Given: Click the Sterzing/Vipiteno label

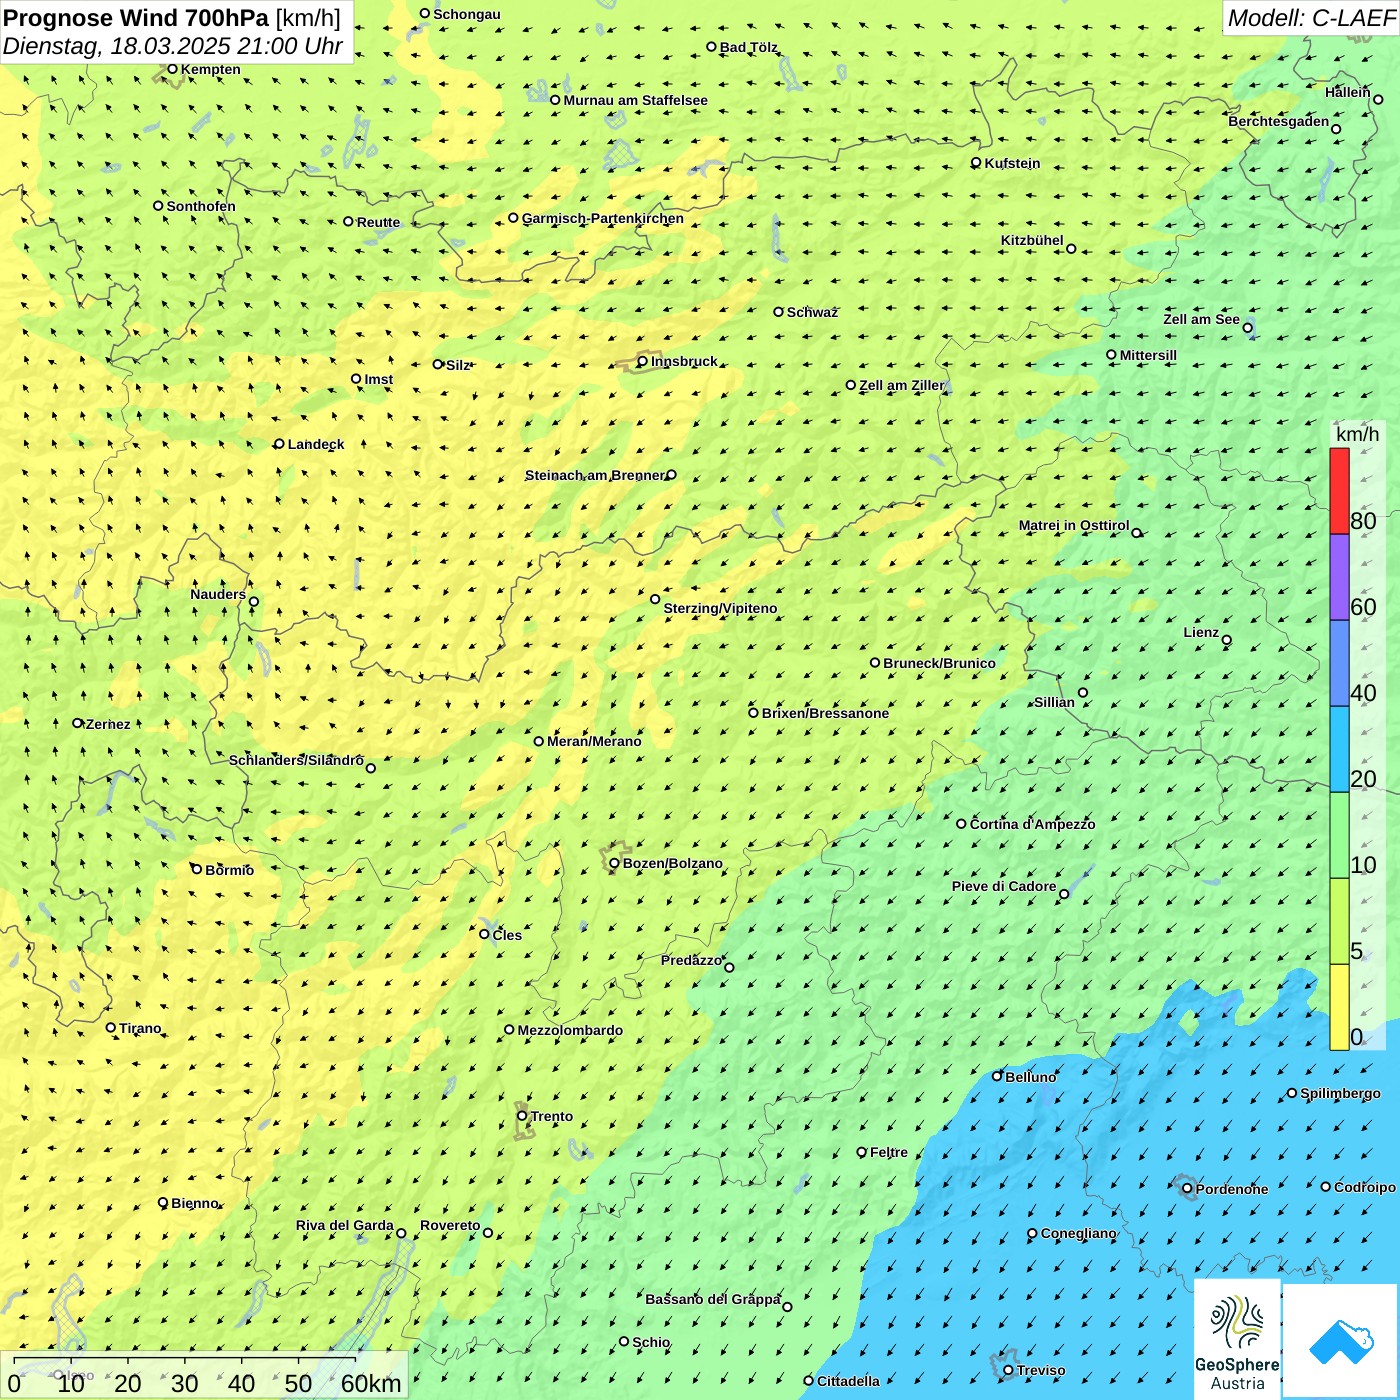Looking at the screenshot, I should tap(720, 608).
